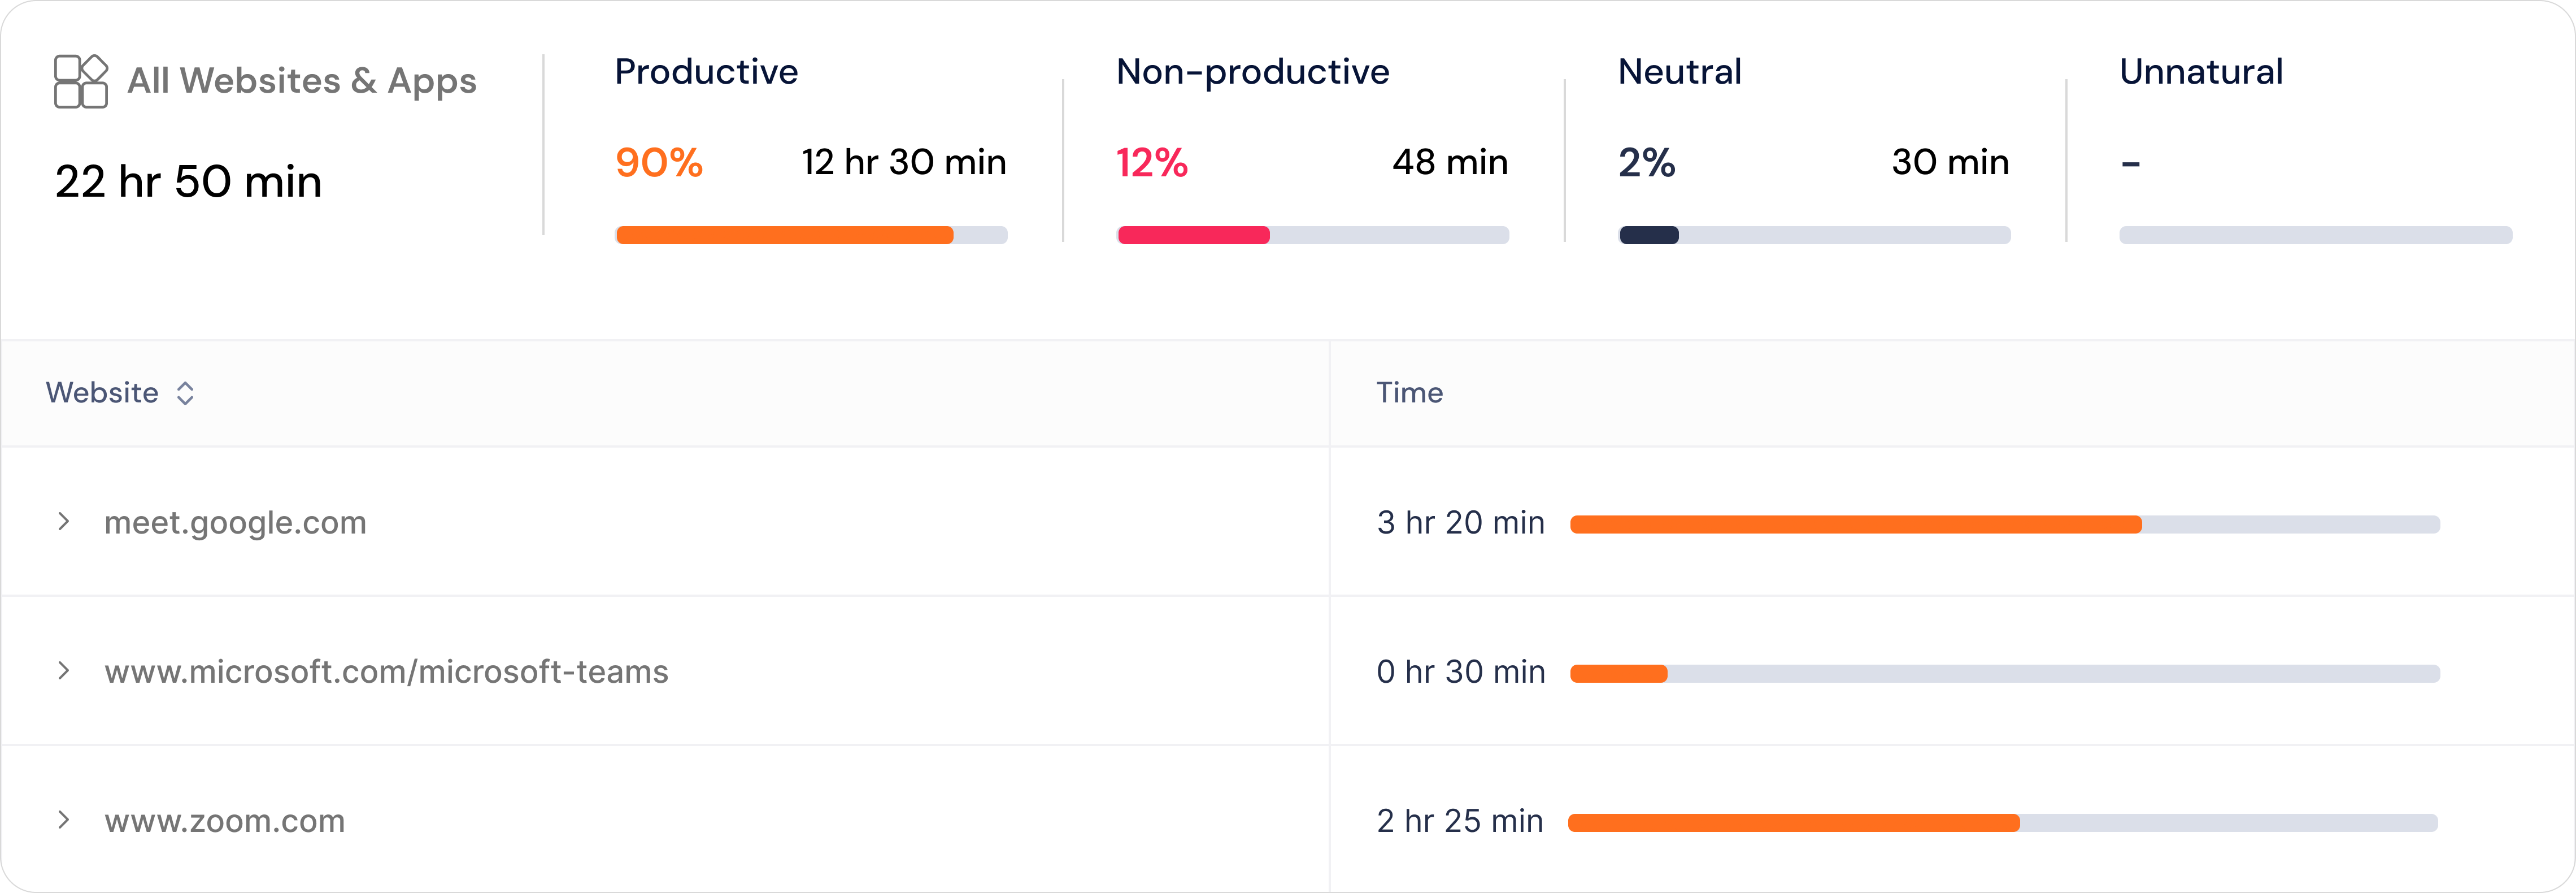
Task: Sort by the Website column arrows
Action: point(185,393)
